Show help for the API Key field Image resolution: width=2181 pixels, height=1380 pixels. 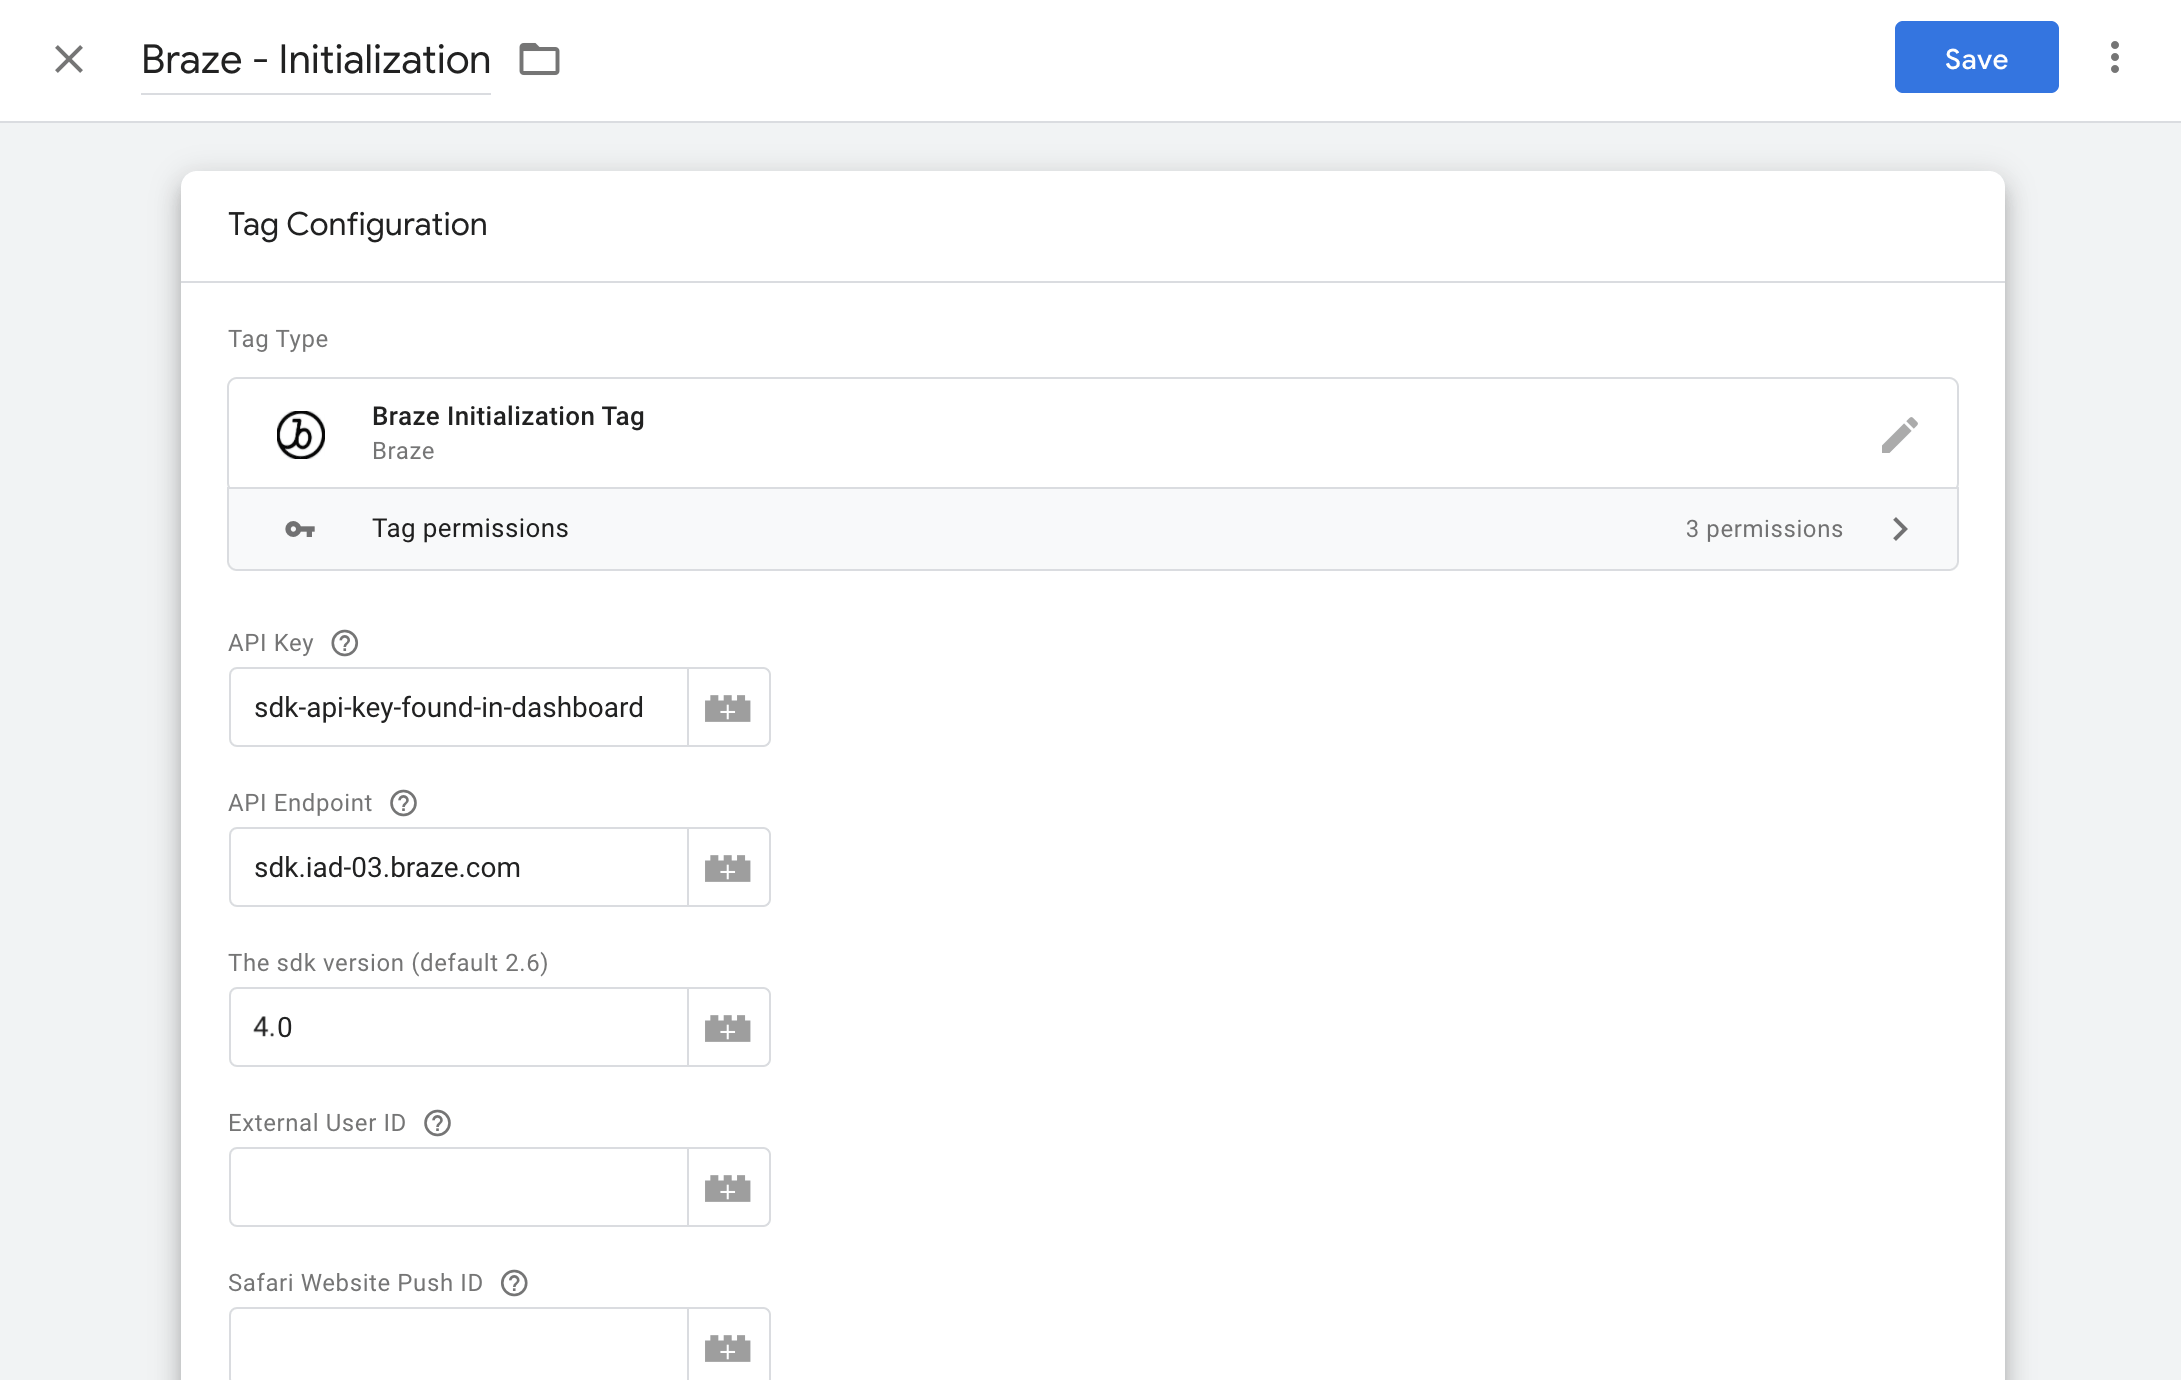(x=345, y=643)
